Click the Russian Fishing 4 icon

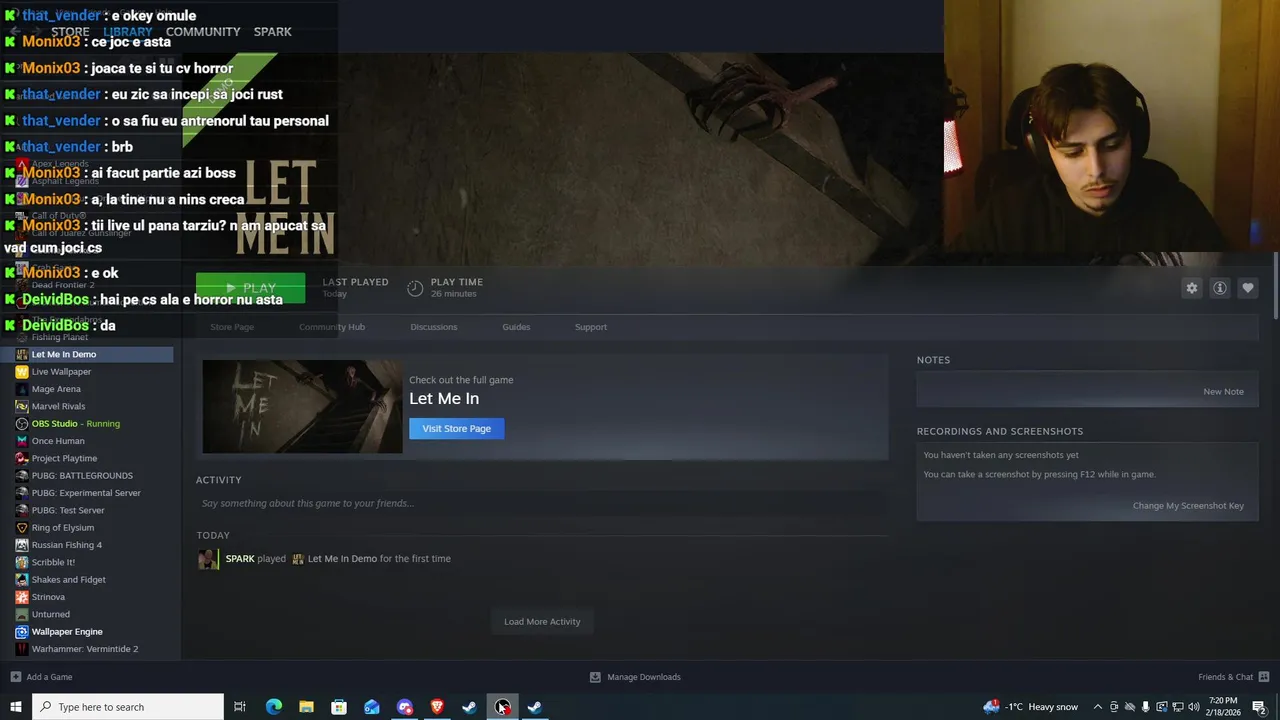(x=22, y=545)
